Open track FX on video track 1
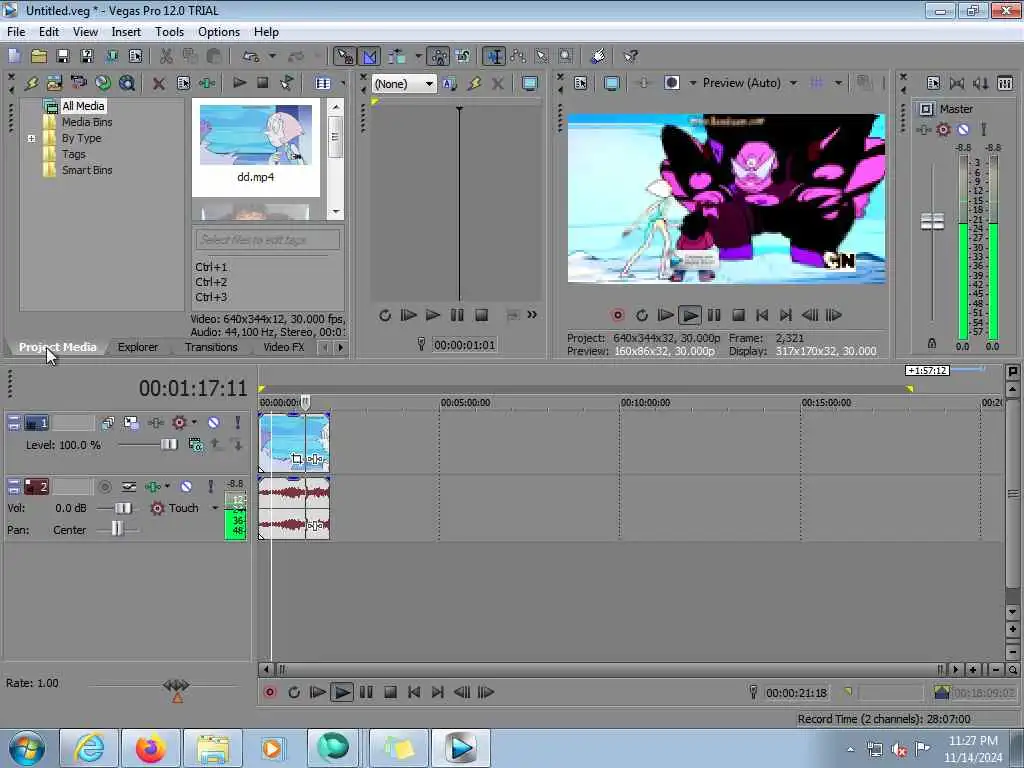Screen dimensions: 1024x768 tap(155, 423)
